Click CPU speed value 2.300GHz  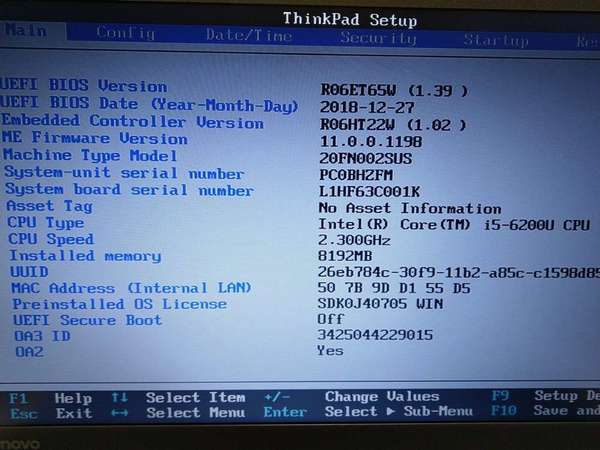click(354, 240)
